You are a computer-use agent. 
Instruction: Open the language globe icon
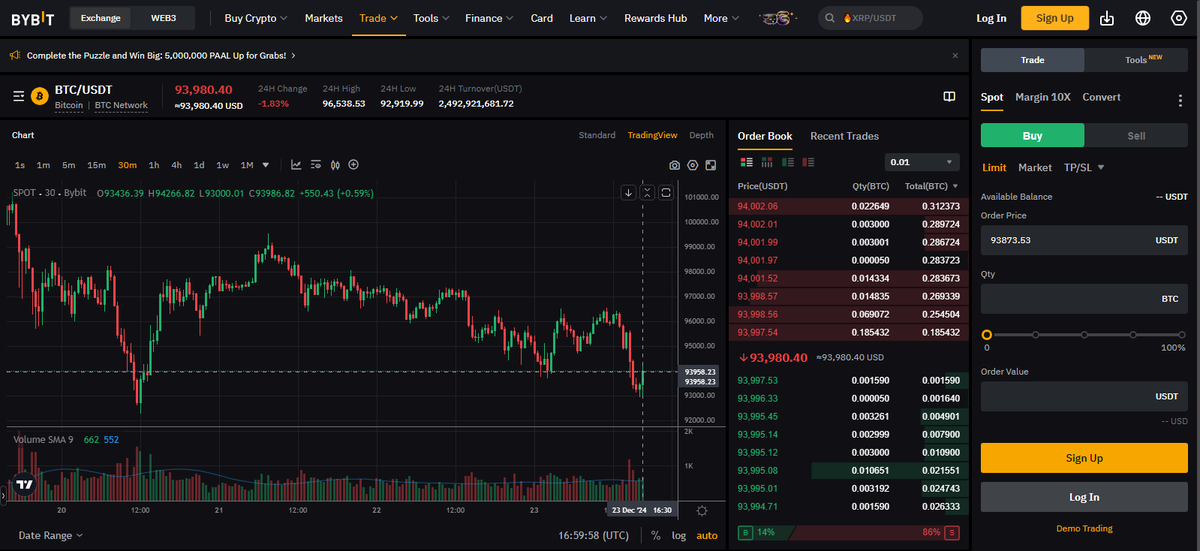(1143, 18)
